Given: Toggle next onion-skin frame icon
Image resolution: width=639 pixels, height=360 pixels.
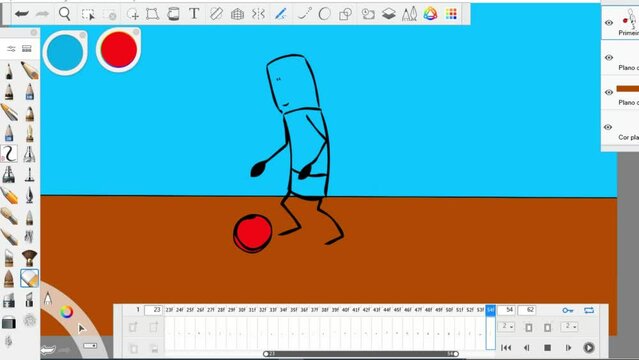Looking at the screenshot, I should 547,327.
